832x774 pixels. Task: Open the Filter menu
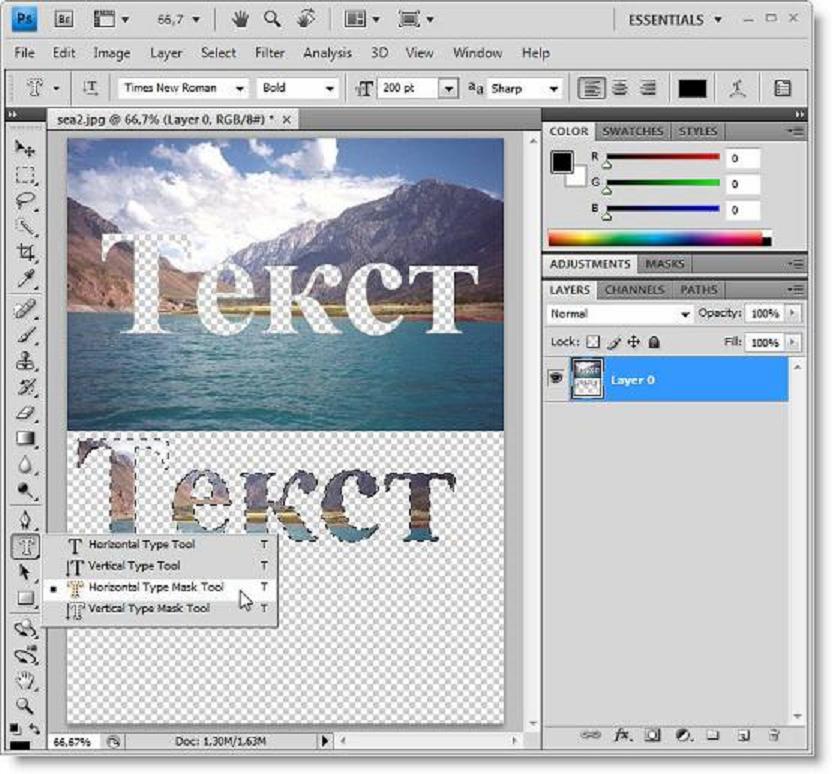(x=270, y=53)
